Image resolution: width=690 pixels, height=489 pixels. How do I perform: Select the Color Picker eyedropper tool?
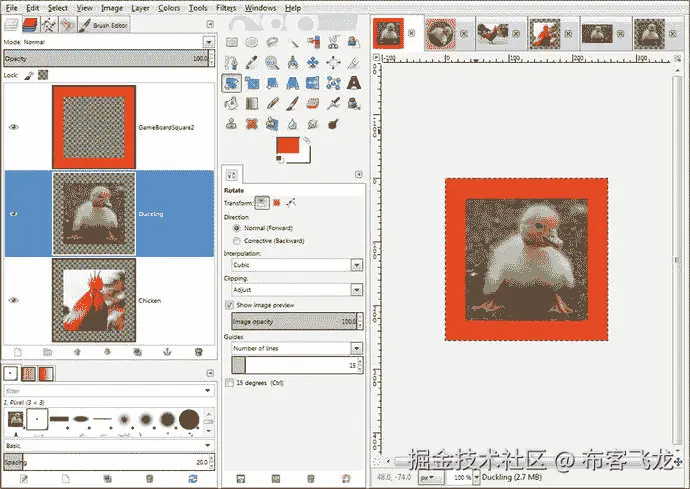(x=252, y=63)
